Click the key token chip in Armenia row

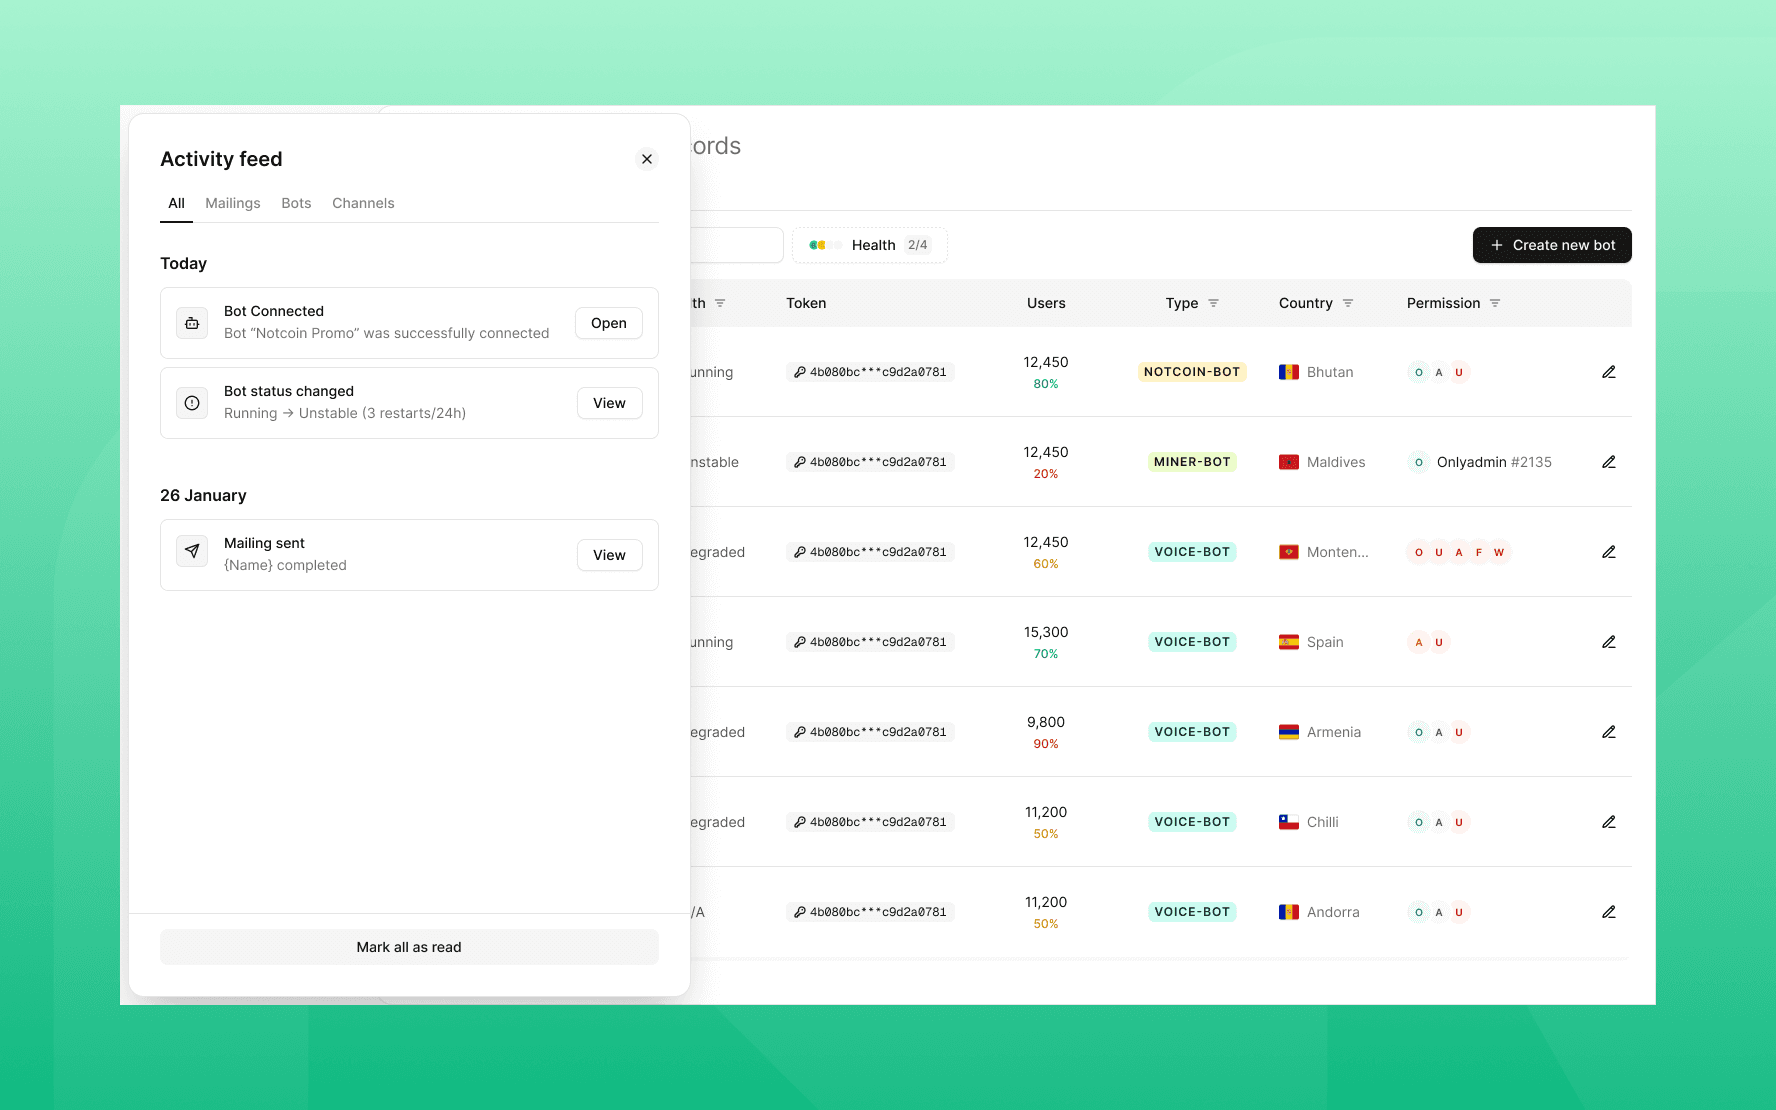pyautogui.click(x=869, y=732)
